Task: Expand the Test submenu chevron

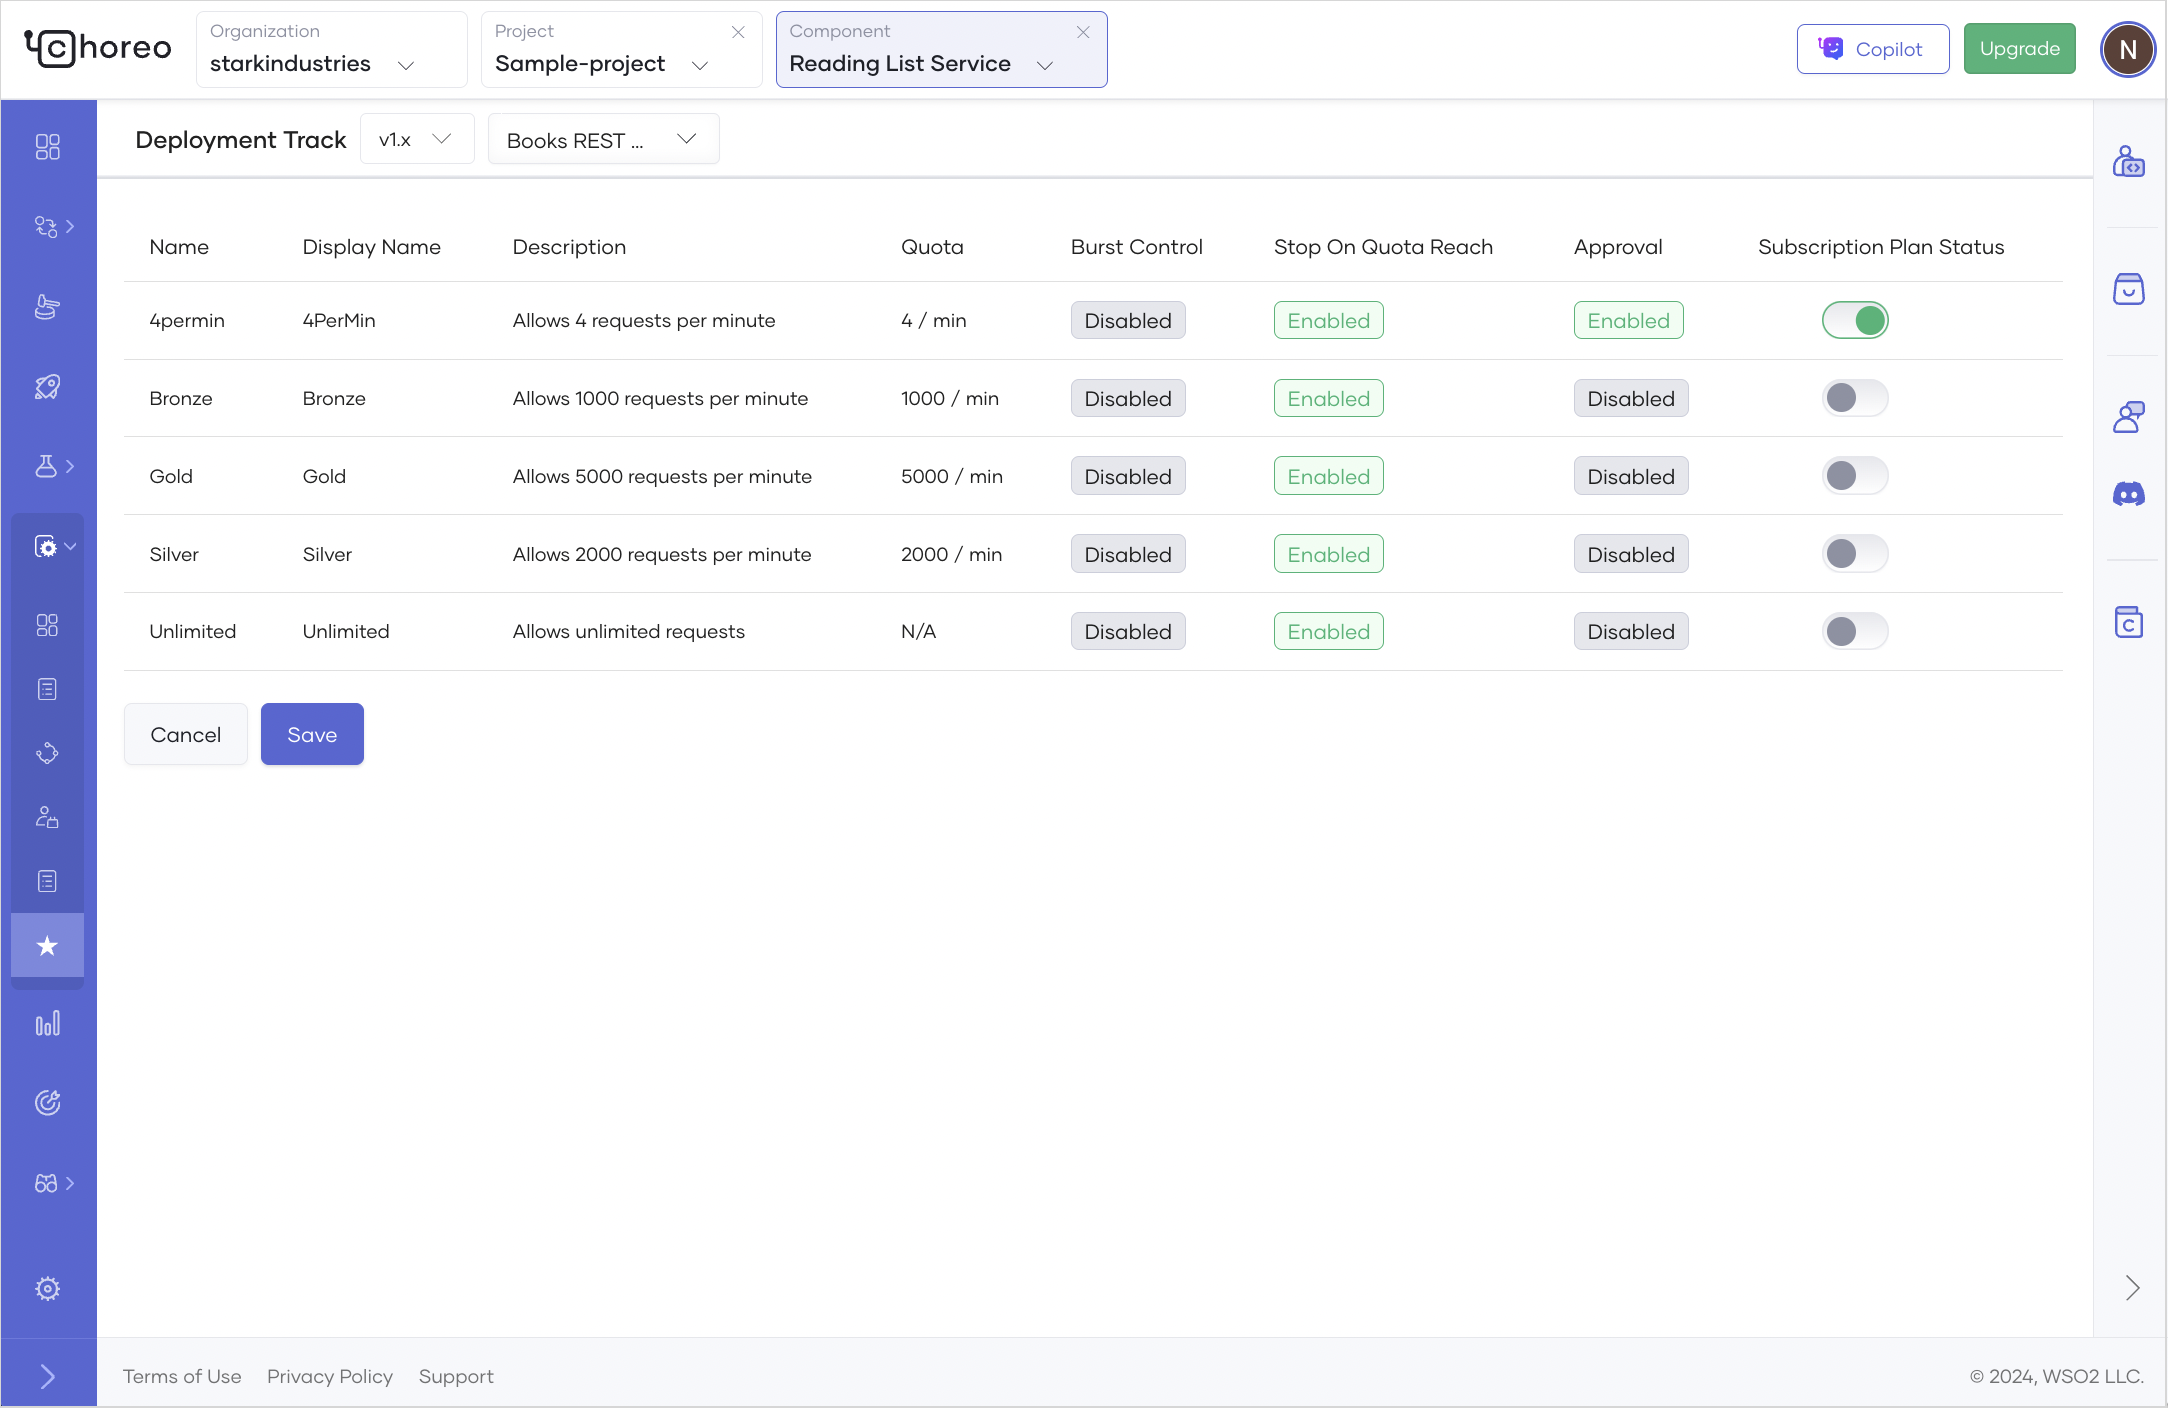Action: [70, 466]
